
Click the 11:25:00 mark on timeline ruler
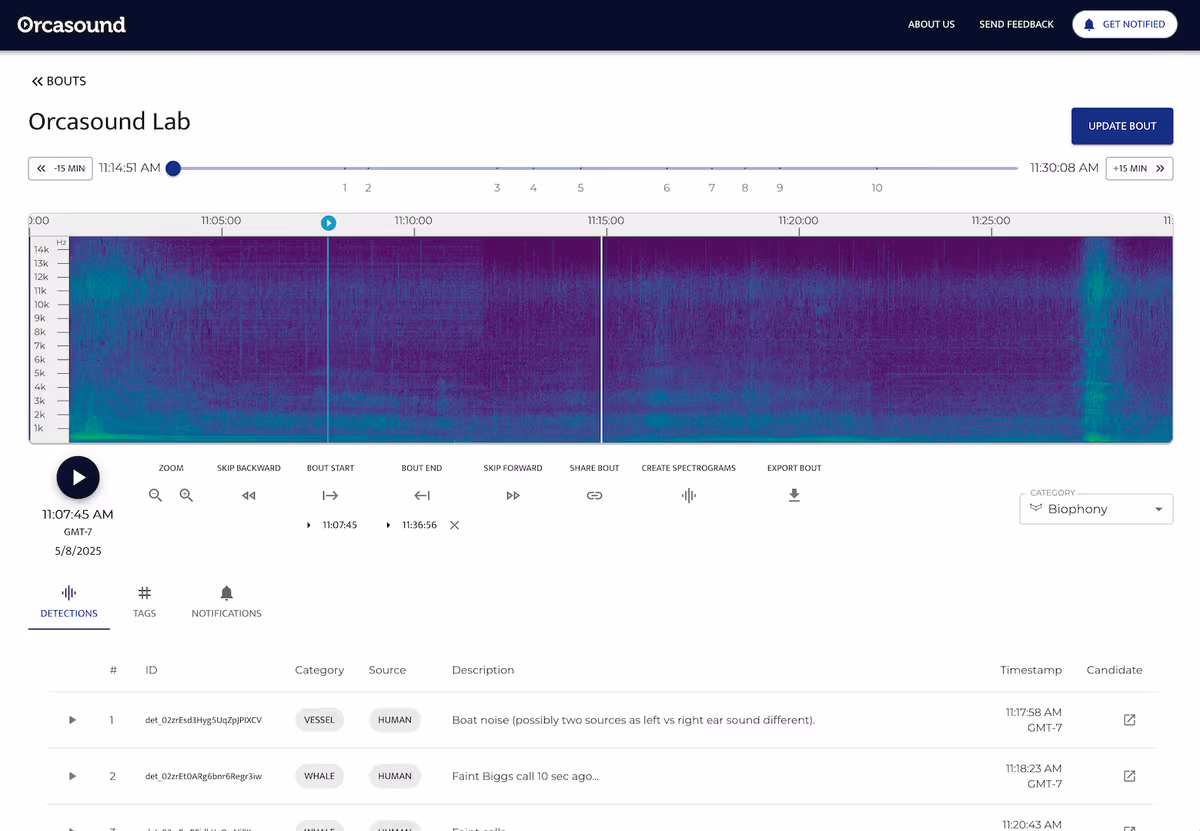[991, 220]
